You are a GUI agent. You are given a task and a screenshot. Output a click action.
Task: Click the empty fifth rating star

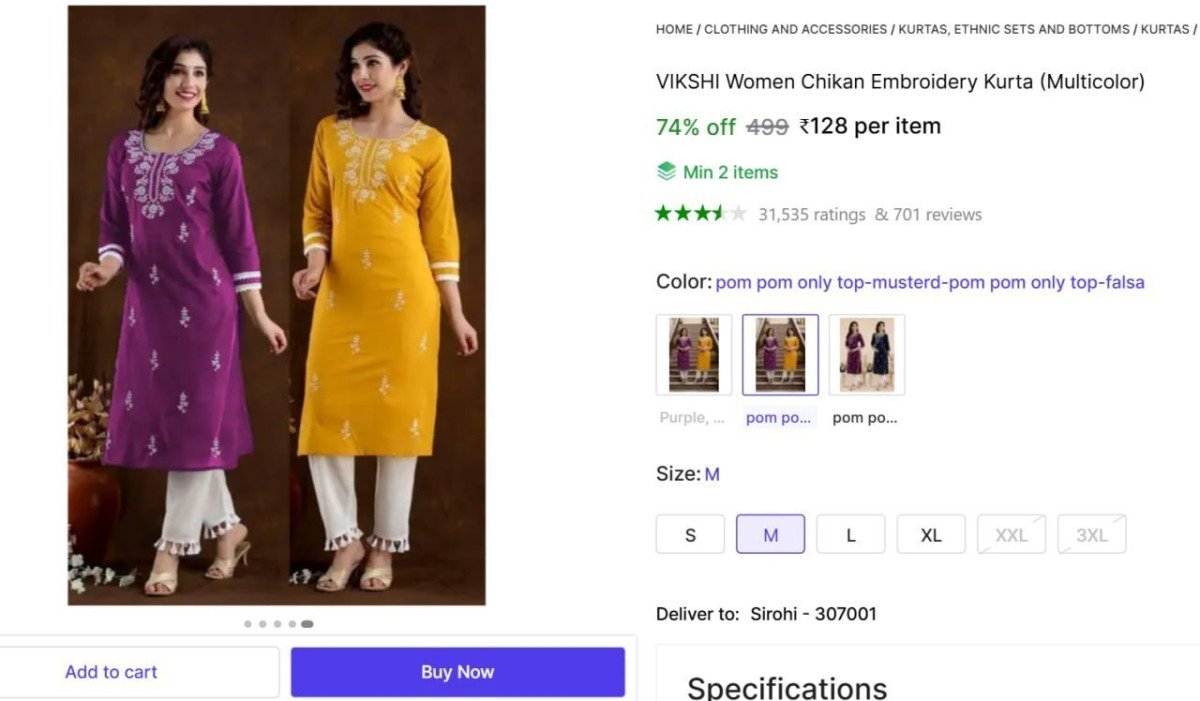pyautogui.click(x=737, y=213)
